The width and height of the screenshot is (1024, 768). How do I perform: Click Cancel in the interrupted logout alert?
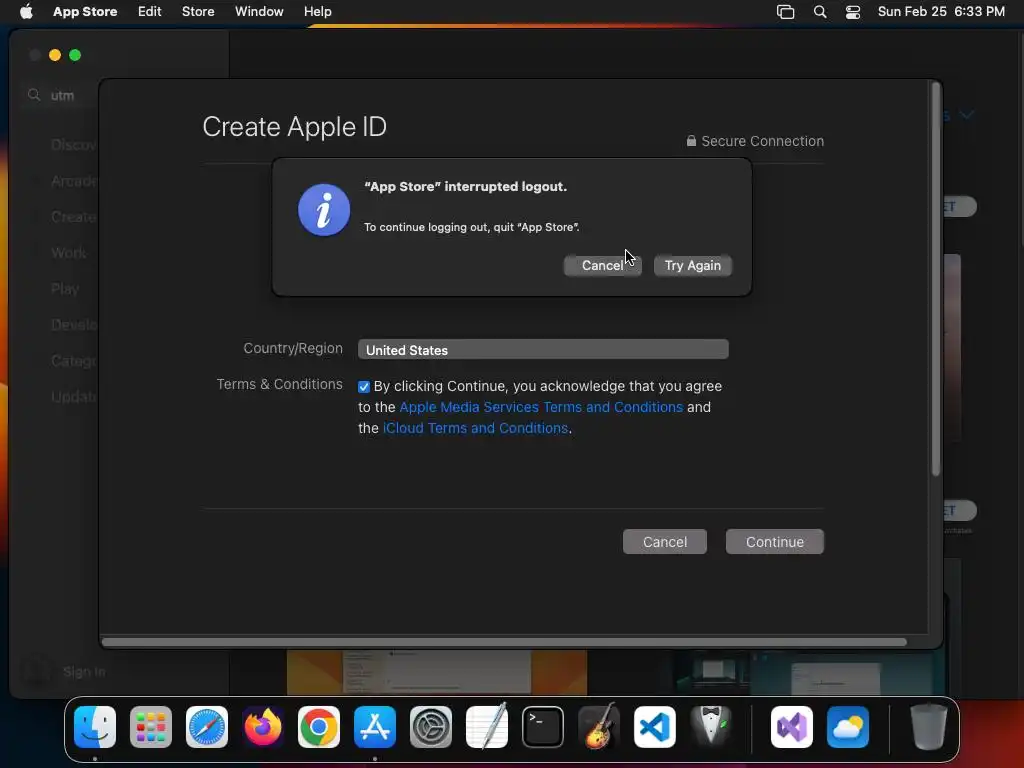pyautogui.click(x=602, y=265)
